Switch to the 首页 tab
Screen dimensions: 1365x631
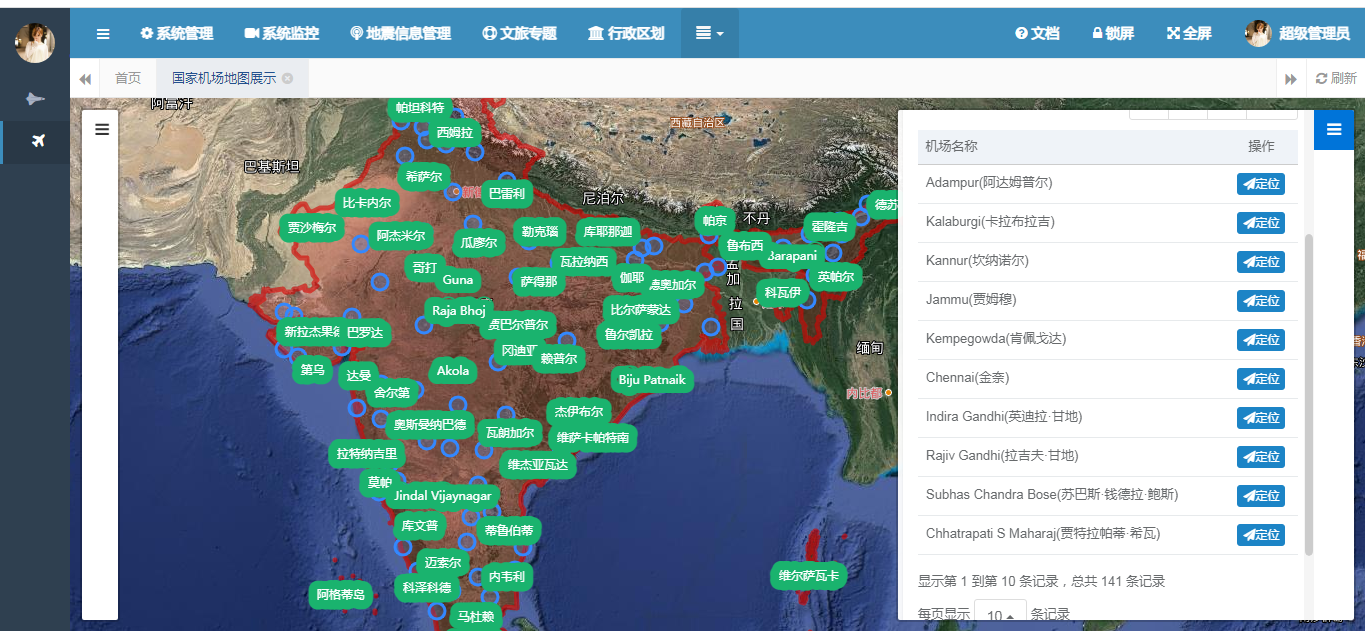(x=128, y=78)
